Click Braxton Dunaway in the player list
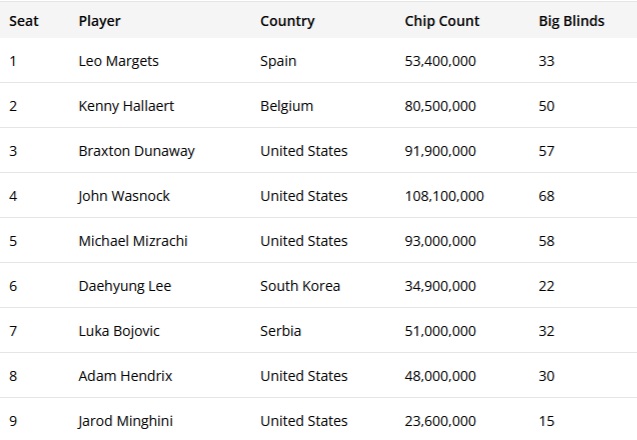 click(137, 151)
